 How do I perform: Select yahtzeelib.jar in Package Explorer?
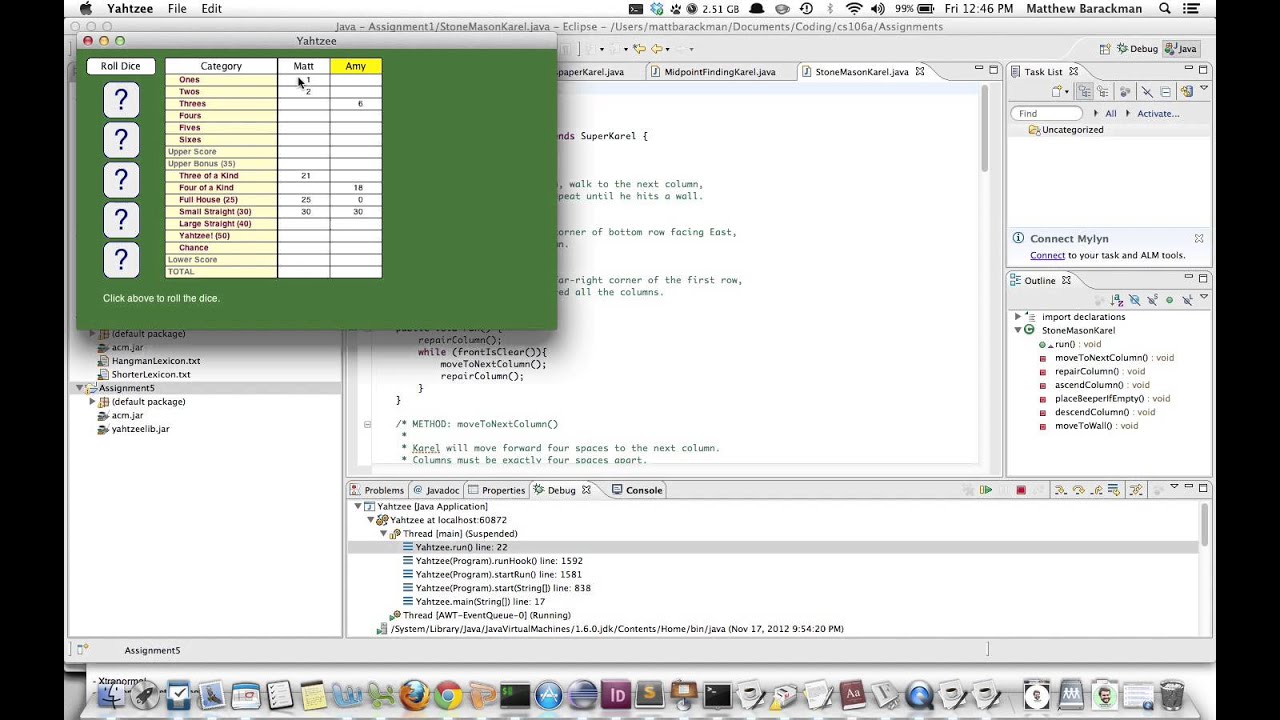click(133, 429)
